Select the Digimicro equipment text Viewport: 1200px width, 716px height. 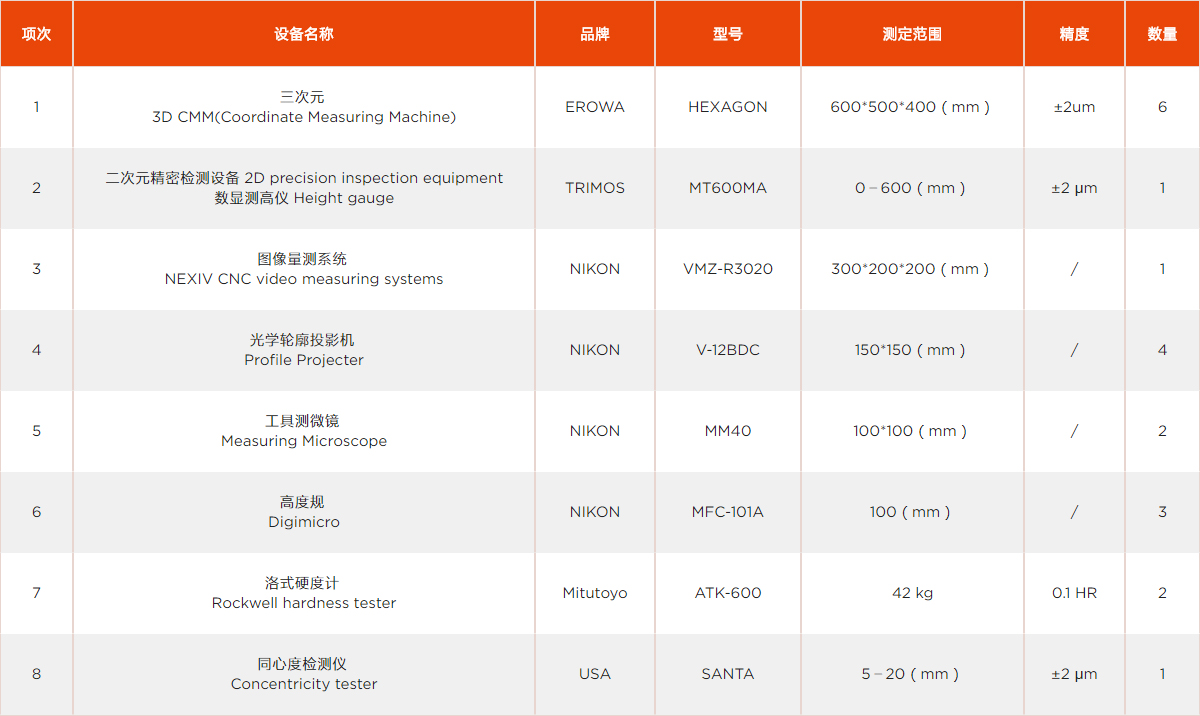304,522
